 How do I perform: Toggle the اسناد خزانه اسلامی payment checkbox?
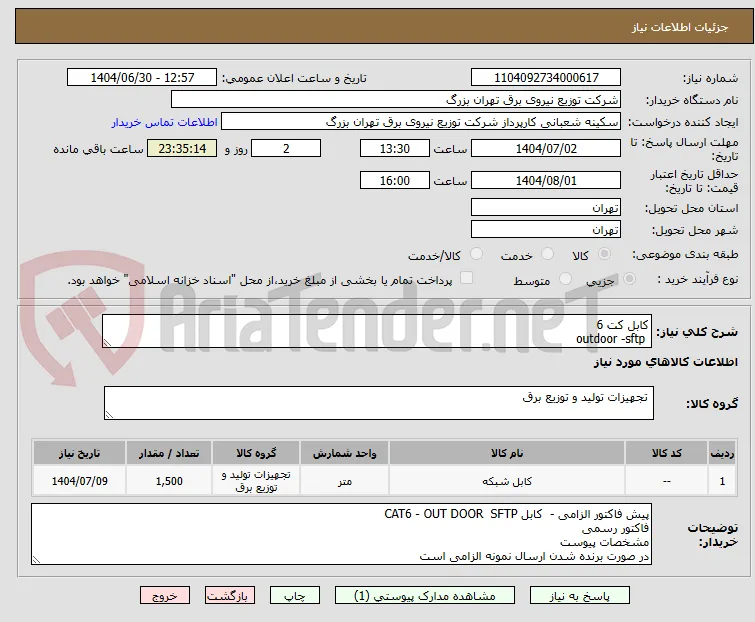tap(466, 278)
